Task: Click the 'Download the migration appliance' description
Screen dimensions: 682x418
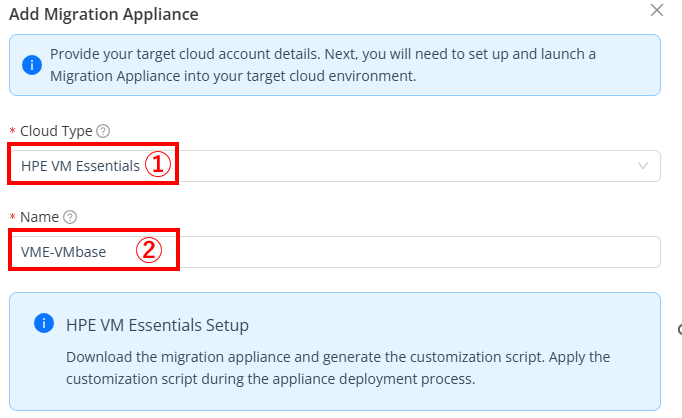Action: (x=338, y=368)
